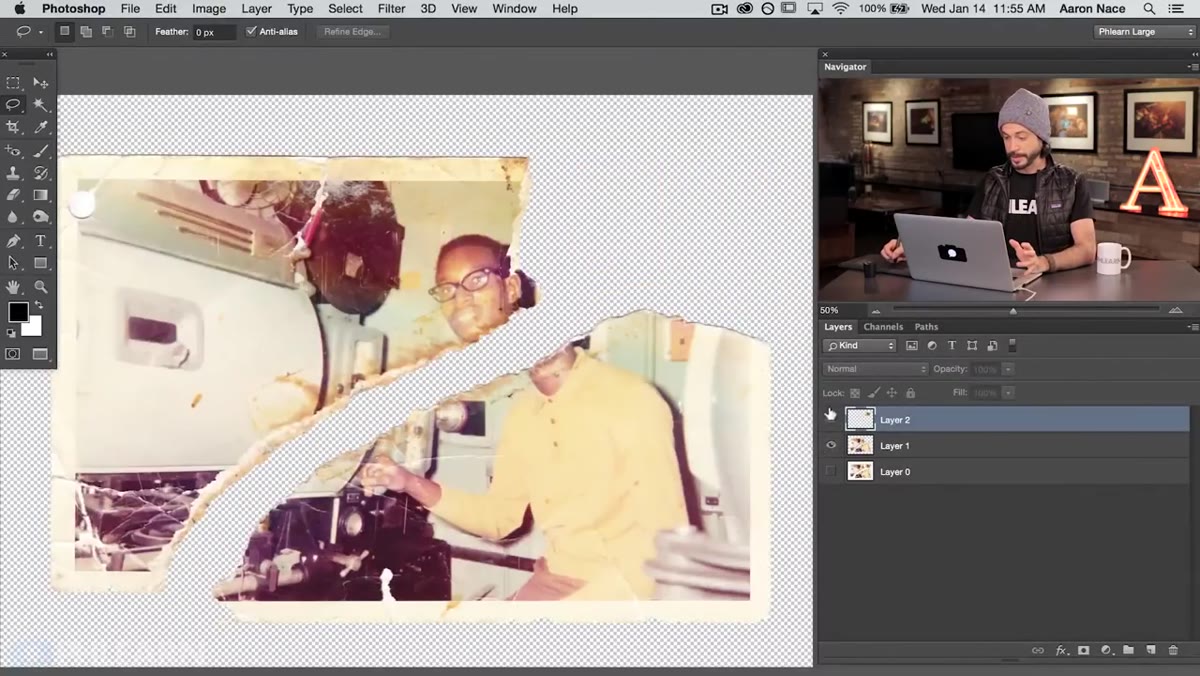This screenshot has height=676, width=1200.
Task: Select the Sponge tool
Action: (x=41, y=217)
